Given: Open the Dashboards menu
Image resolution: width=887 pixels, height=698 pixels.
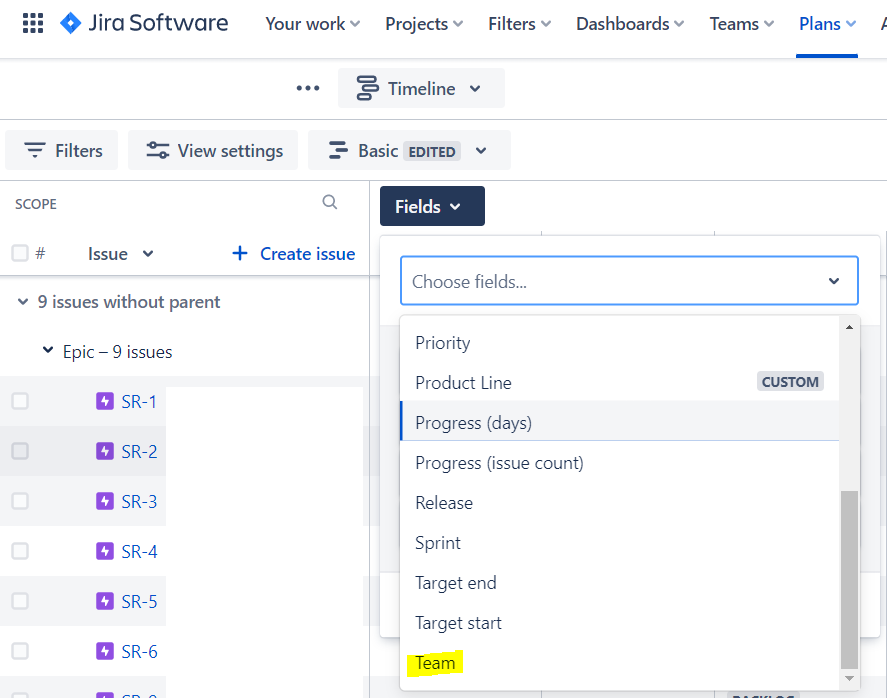Looking at the screenshot, I should click(630, 24).
